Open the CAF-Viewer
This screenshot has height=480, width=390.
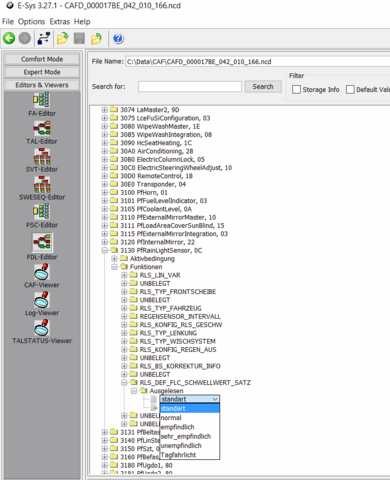click(x=42, y=276)
